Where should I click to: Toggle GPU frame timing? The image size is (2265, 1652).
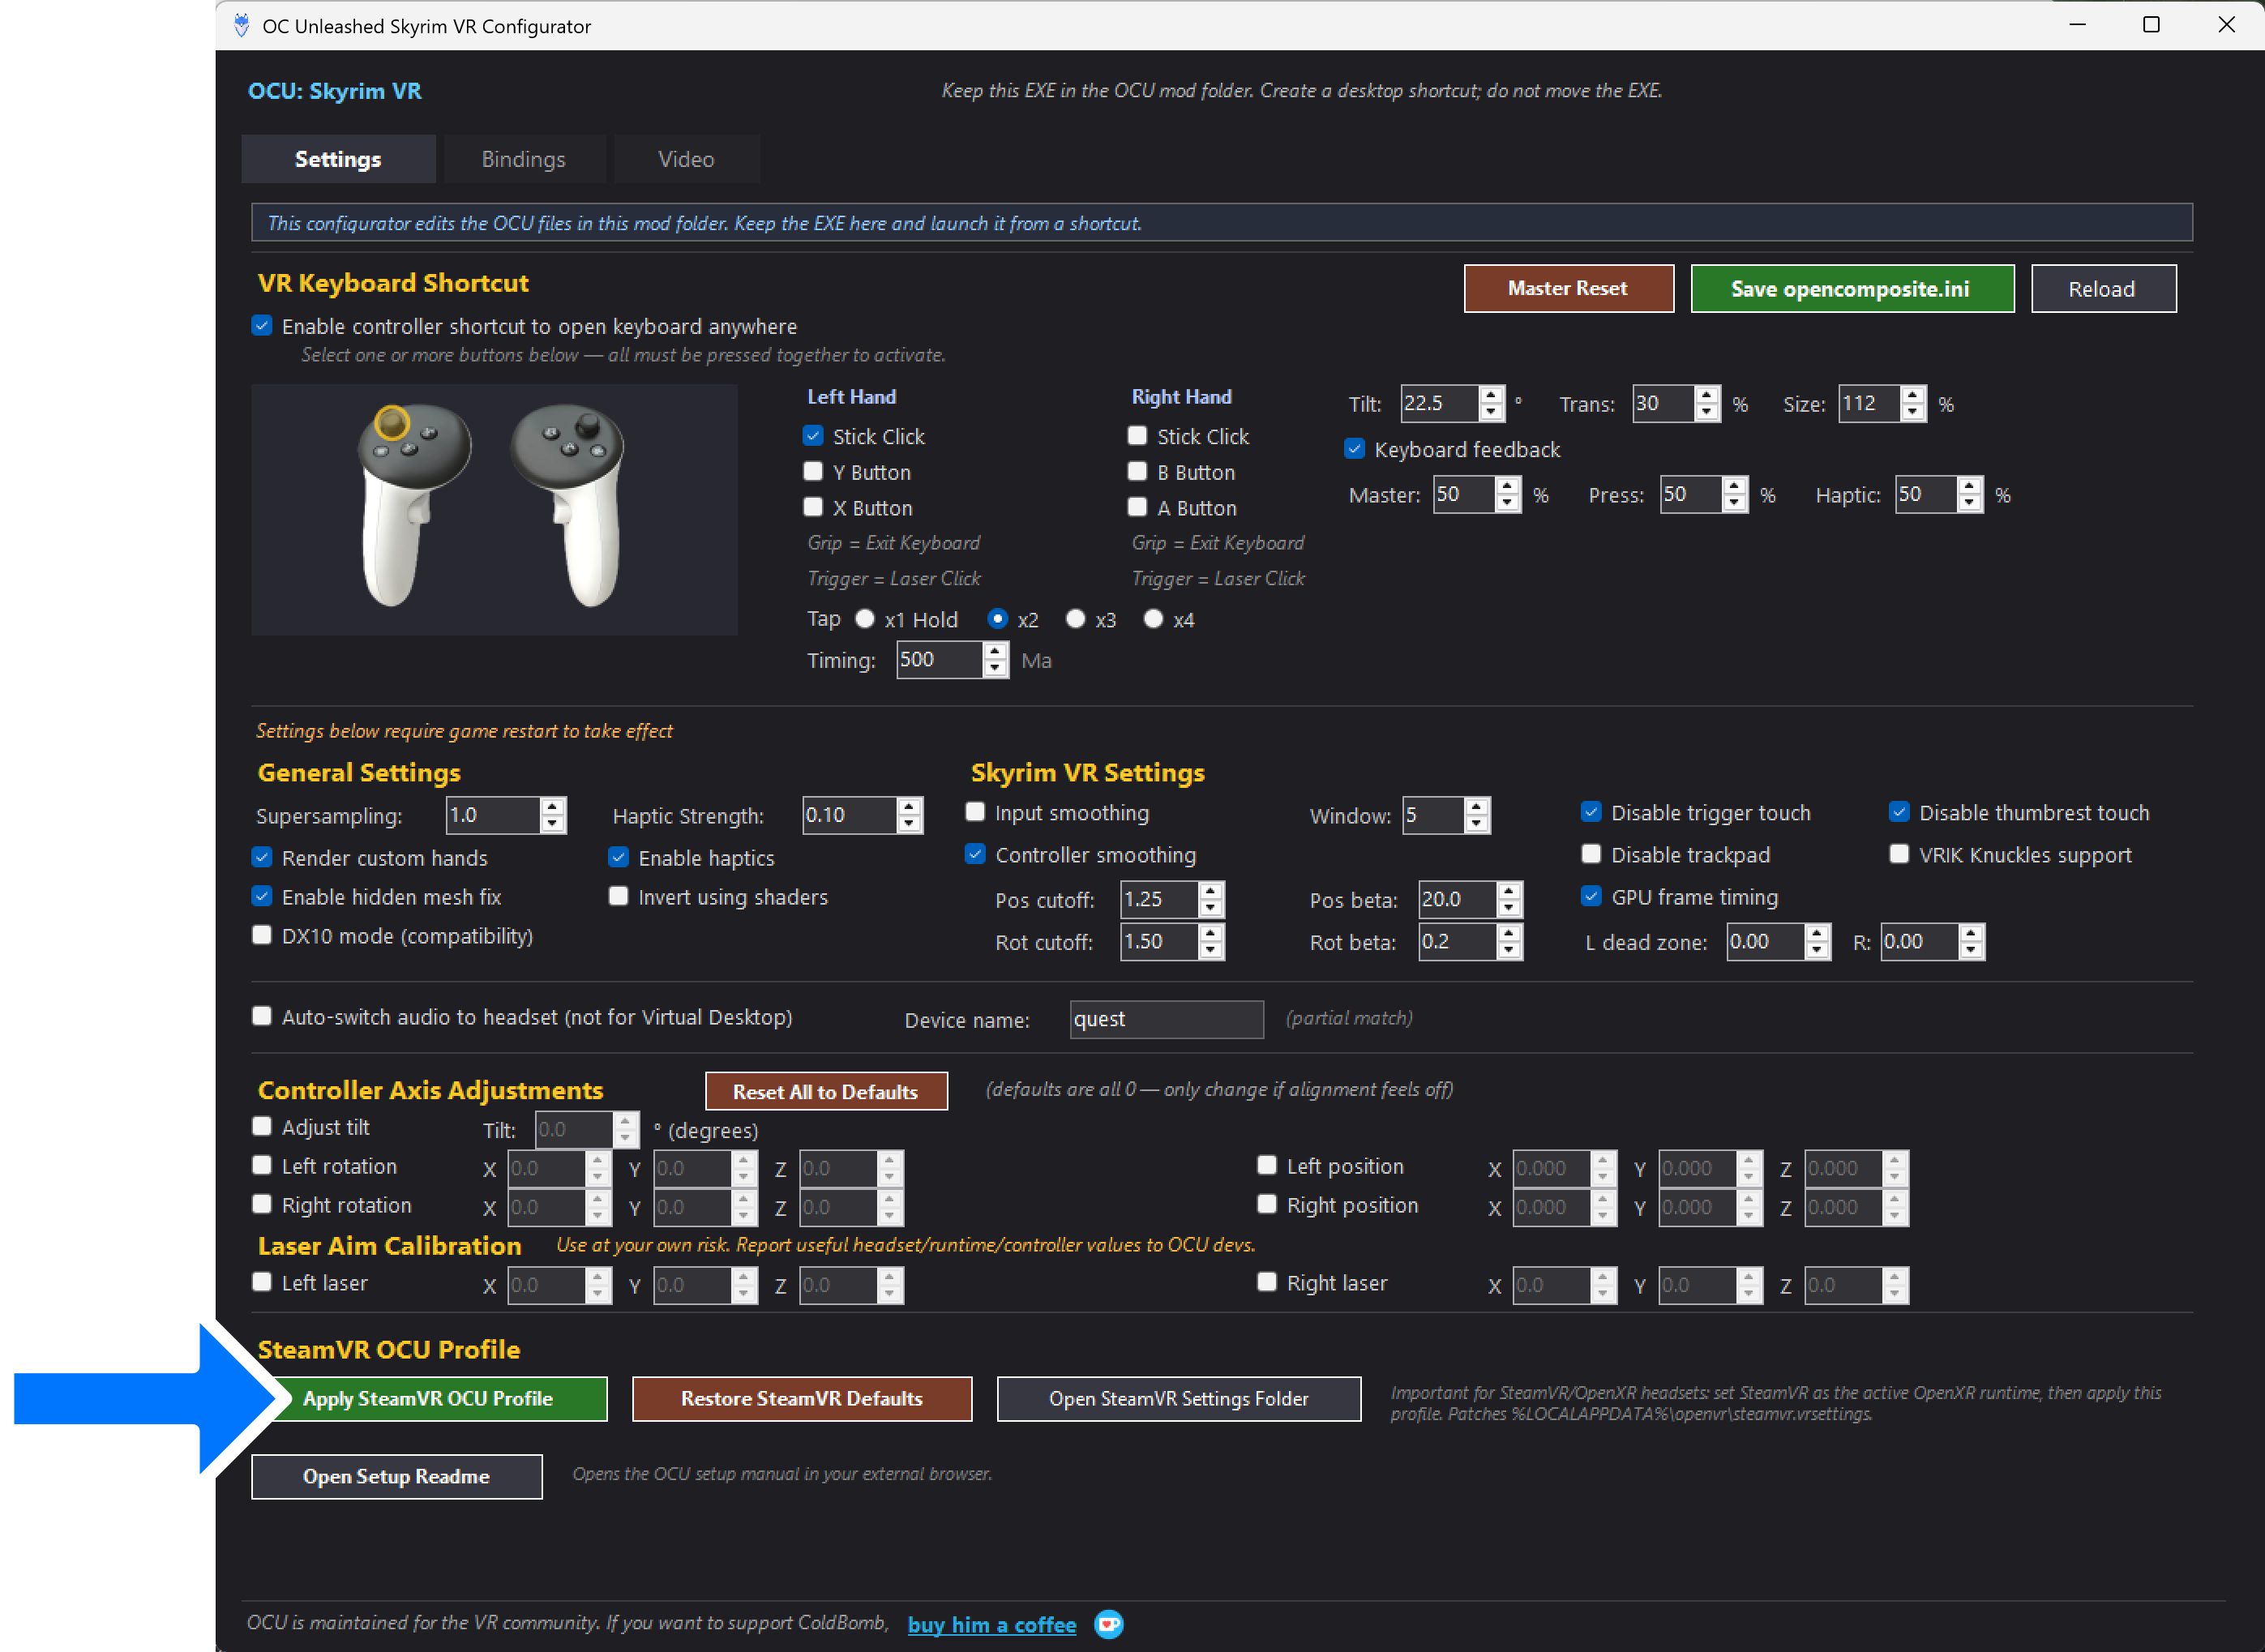tap(1591, 897)
